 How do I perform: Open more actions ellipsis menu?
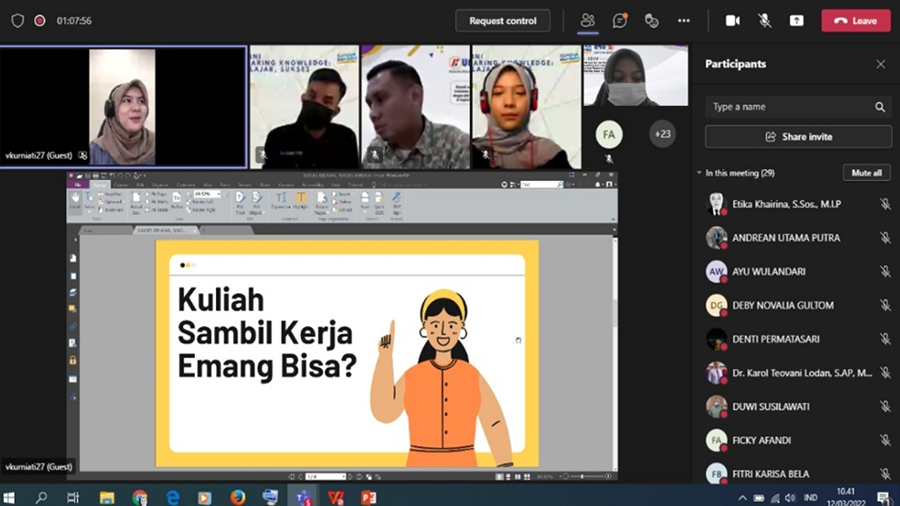(x=684, y=20)
